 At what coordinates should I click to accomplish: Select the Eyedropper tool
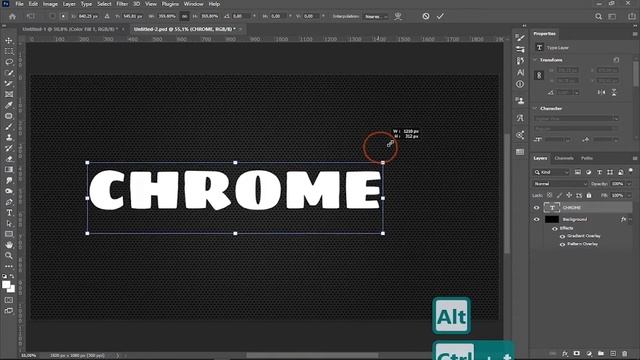click(x=9, y=105)
